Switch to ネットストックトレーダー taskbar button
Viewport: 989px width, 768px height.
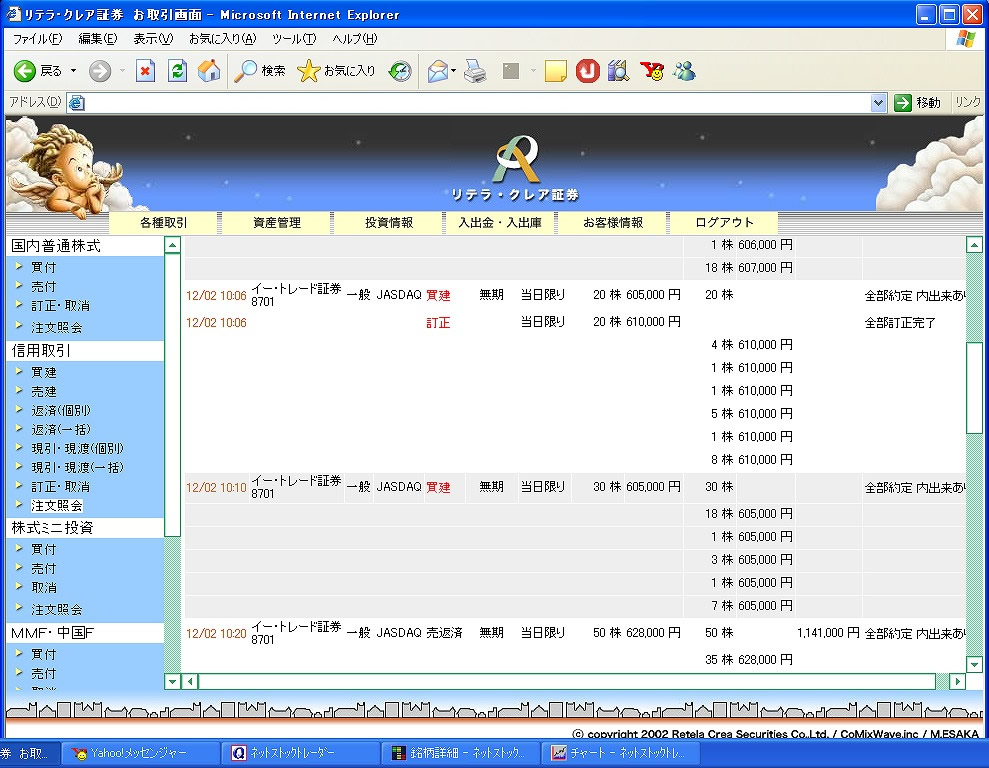301,753
